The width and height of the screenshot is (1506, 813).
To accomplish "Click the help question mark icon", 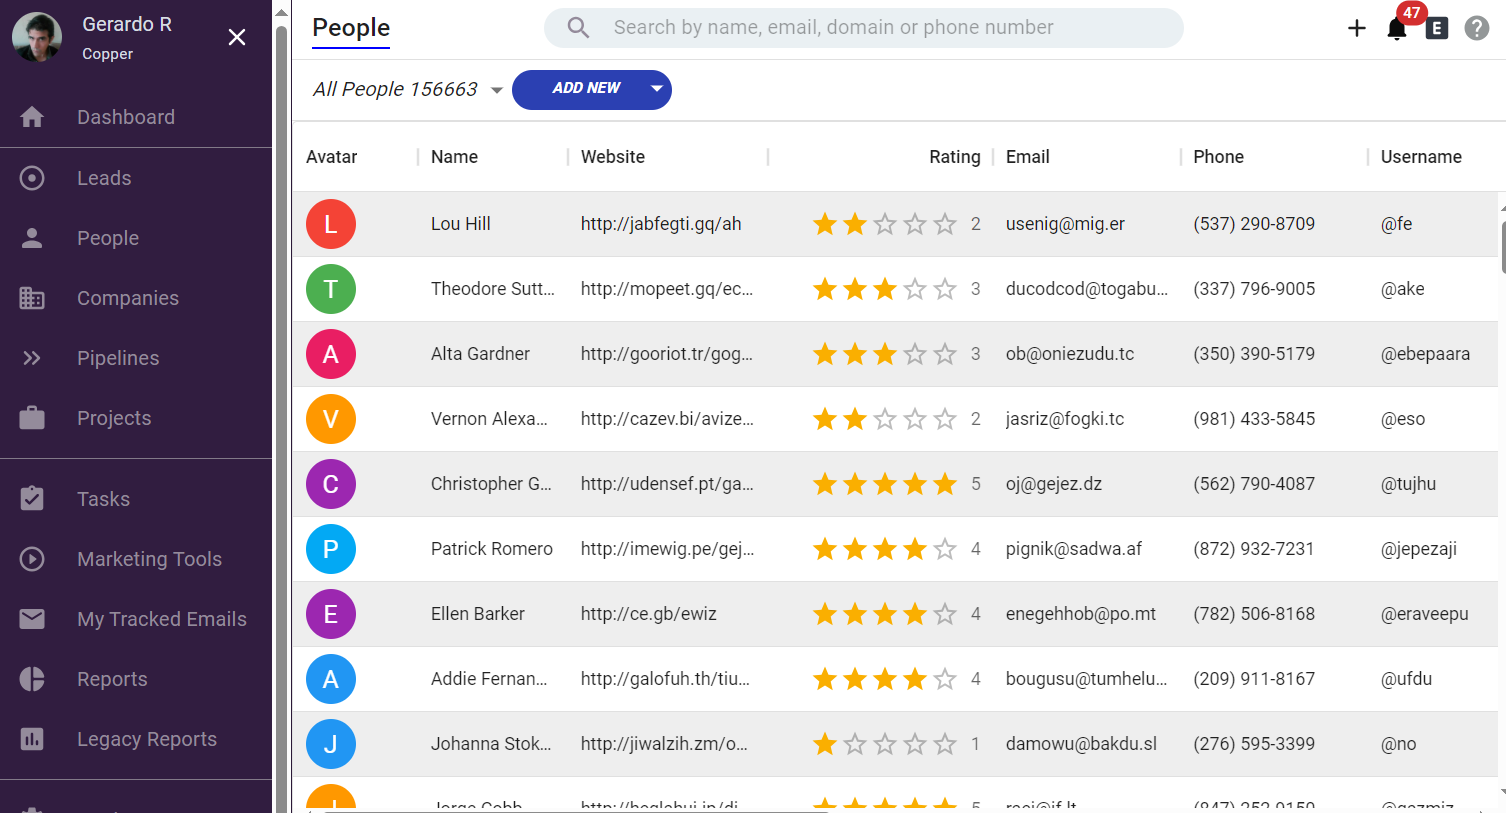I will tap(1477, 28).
